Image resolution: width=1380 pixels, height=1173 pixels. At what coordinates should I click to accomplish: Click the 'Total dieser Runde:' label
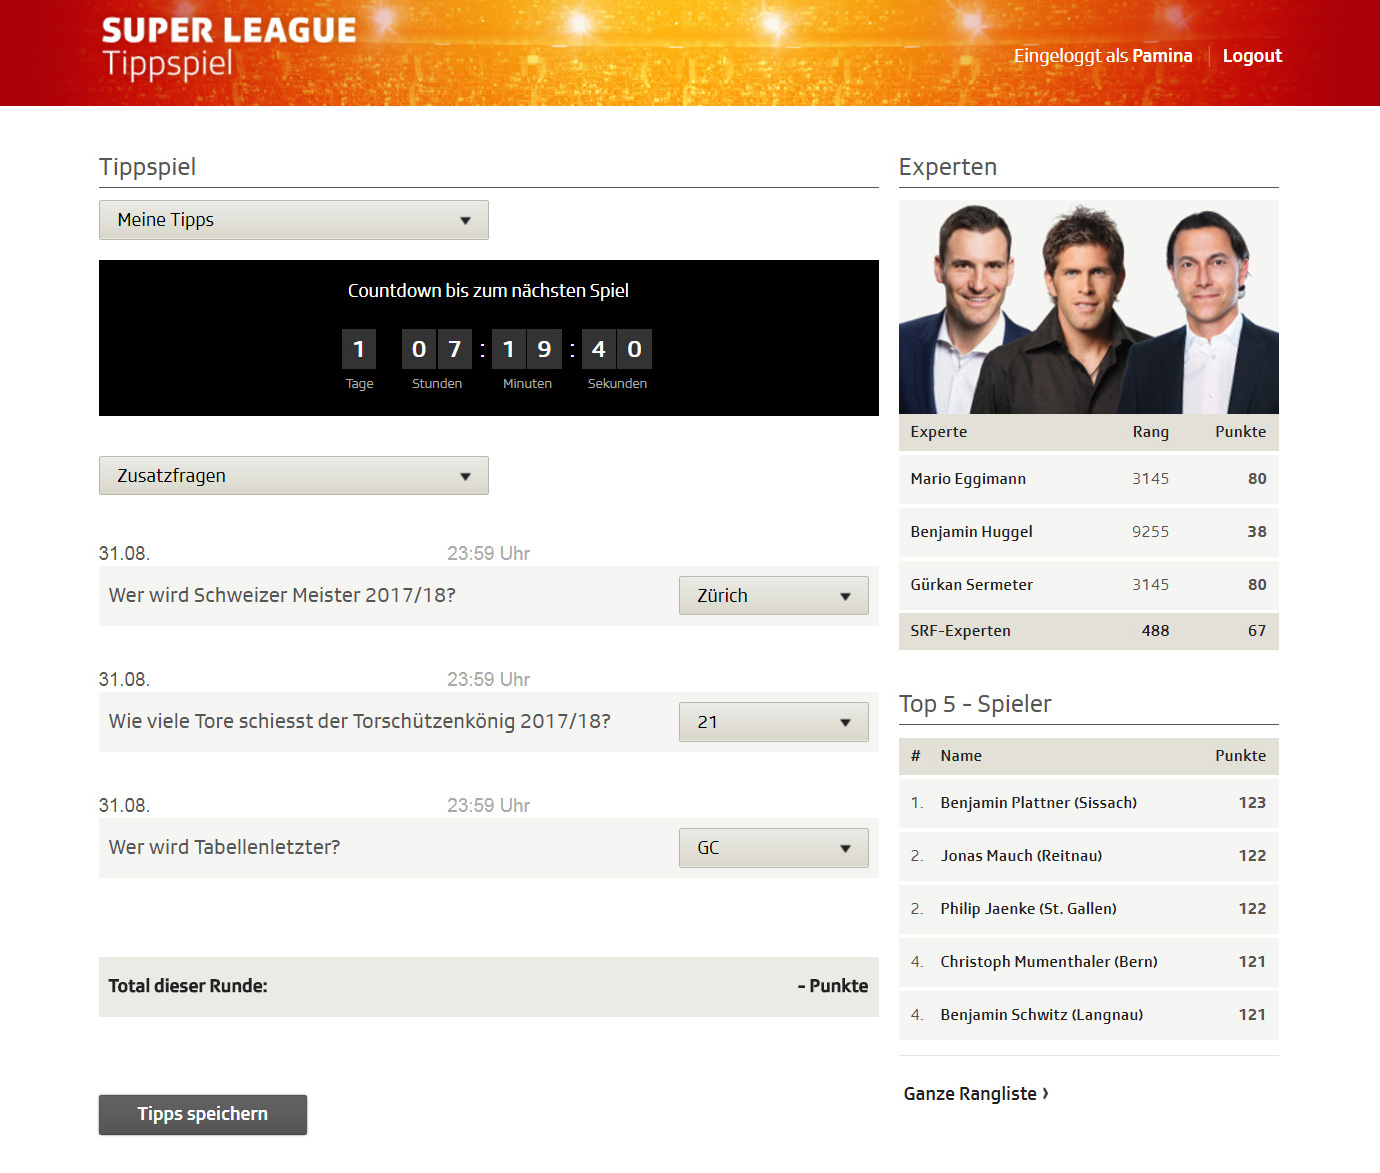coord(188,986)
